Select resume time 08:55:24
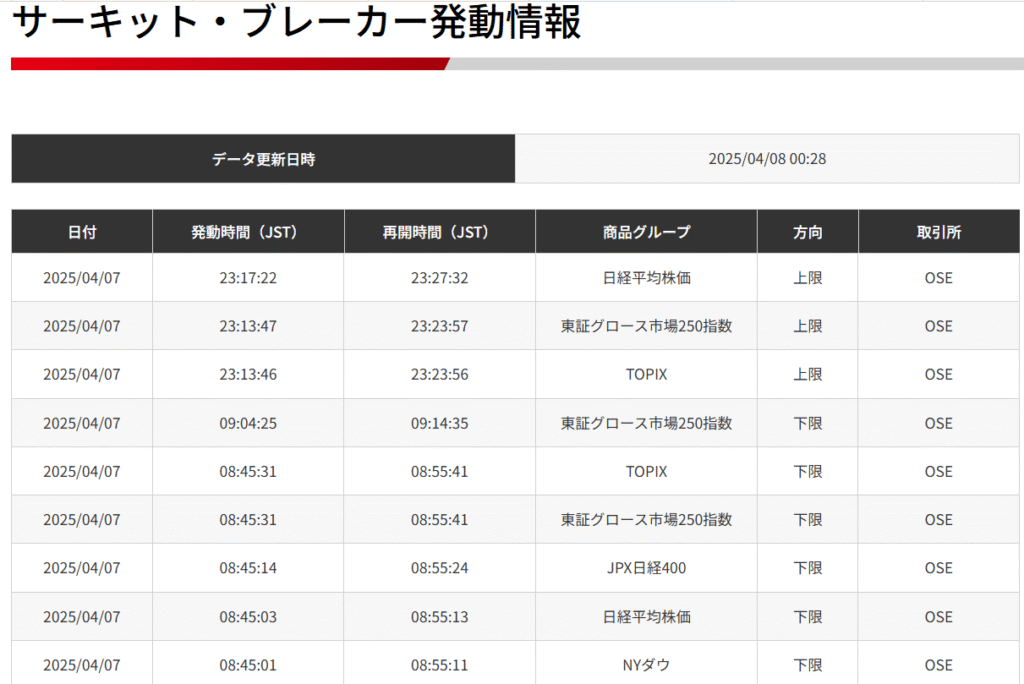This screenshot has width=1024, height=684. 440,568
